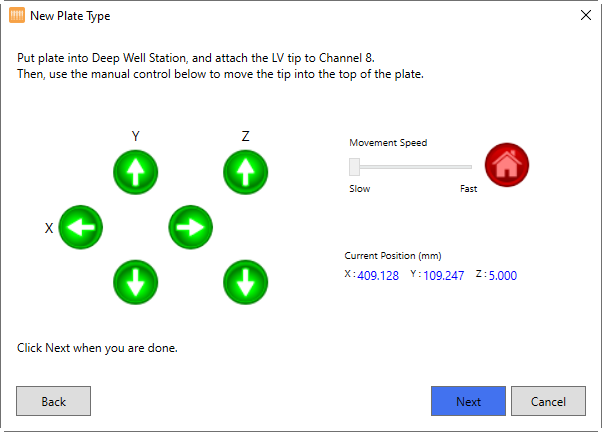602x432 pixels.
Task: Click the X axis right arrow
Action: [x=190, y=227]
